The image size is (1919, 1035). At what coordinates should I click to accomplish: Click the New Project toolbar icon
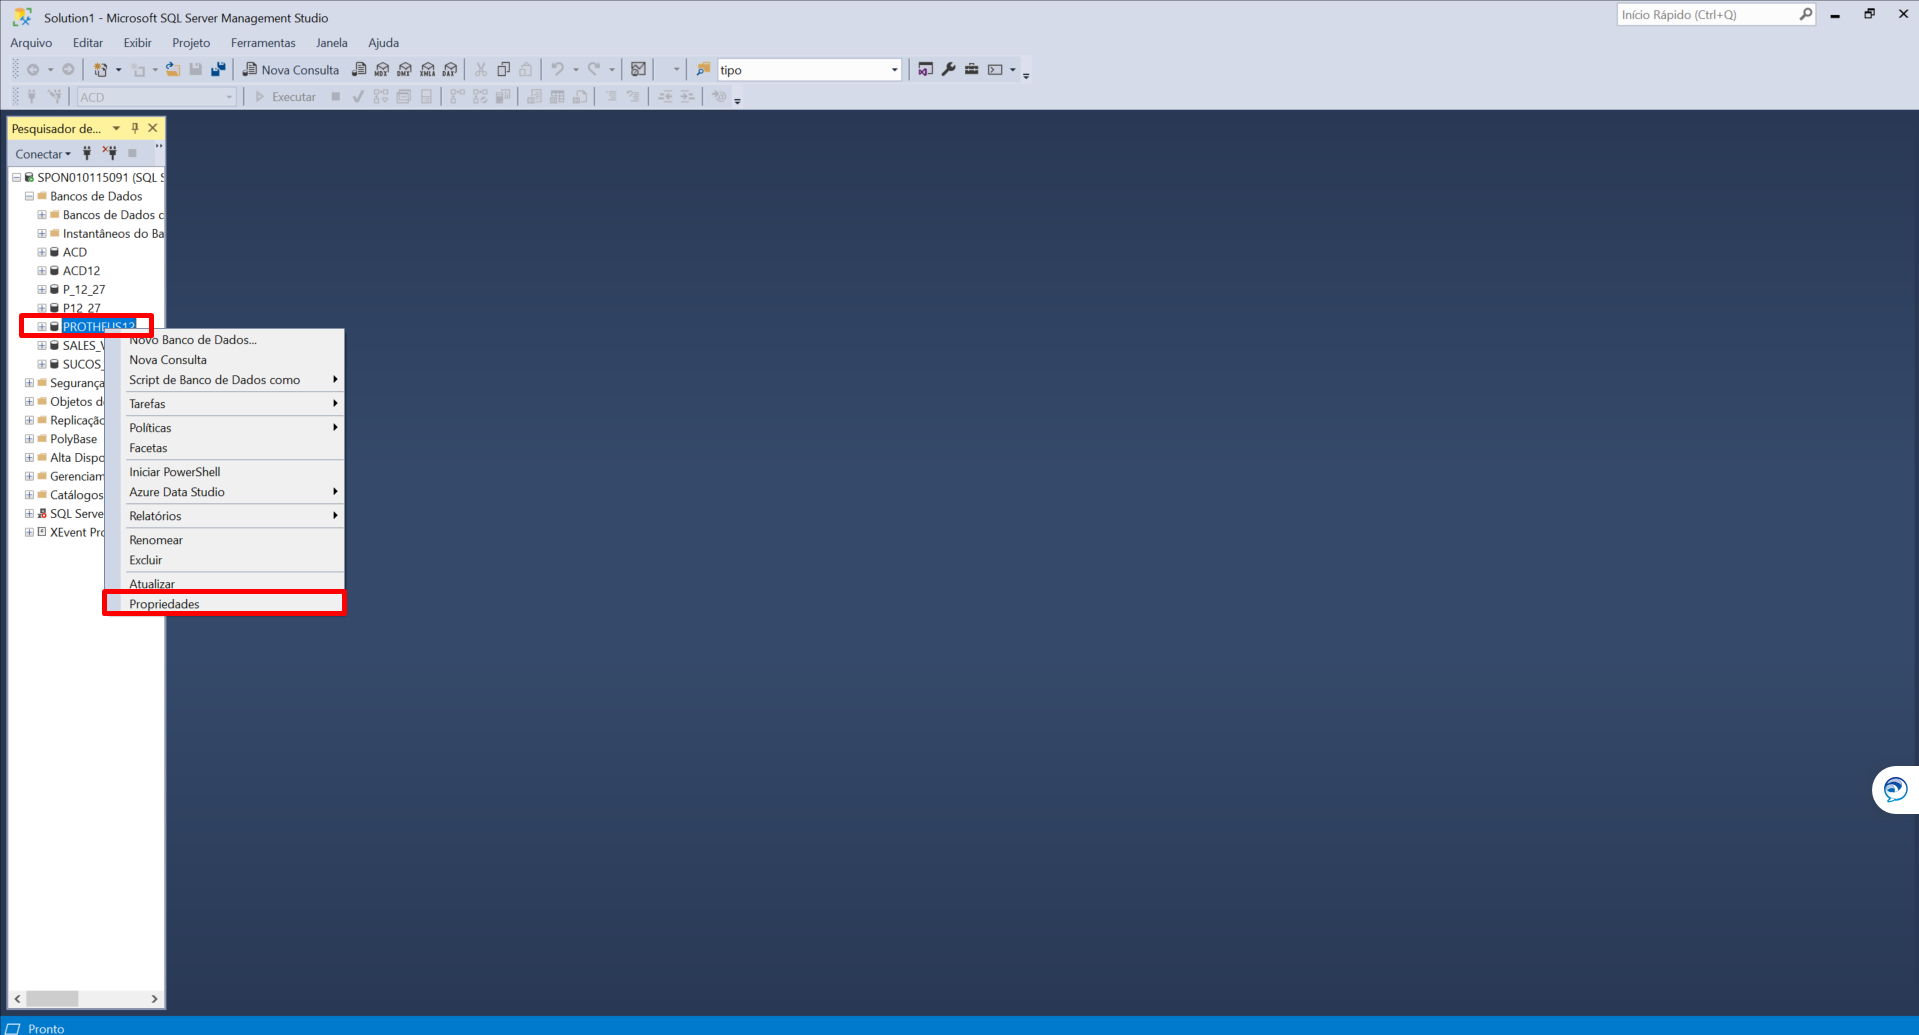100,70
